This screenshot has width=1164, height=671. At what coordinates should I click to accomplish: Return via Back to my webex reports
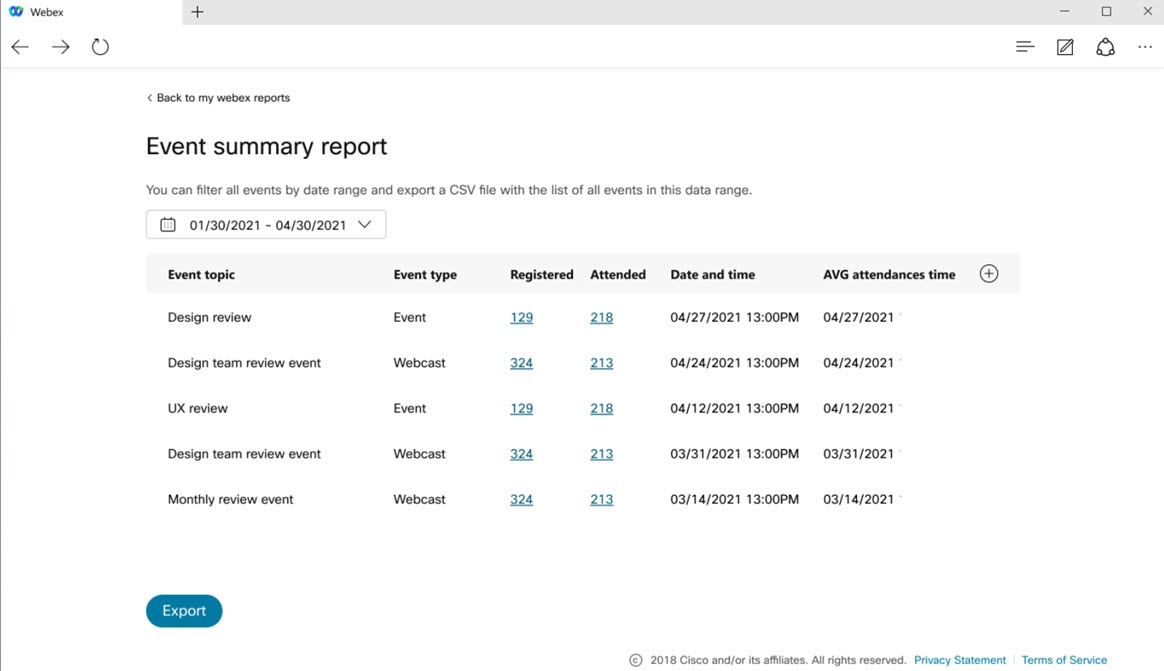click(x=218, y=97)
